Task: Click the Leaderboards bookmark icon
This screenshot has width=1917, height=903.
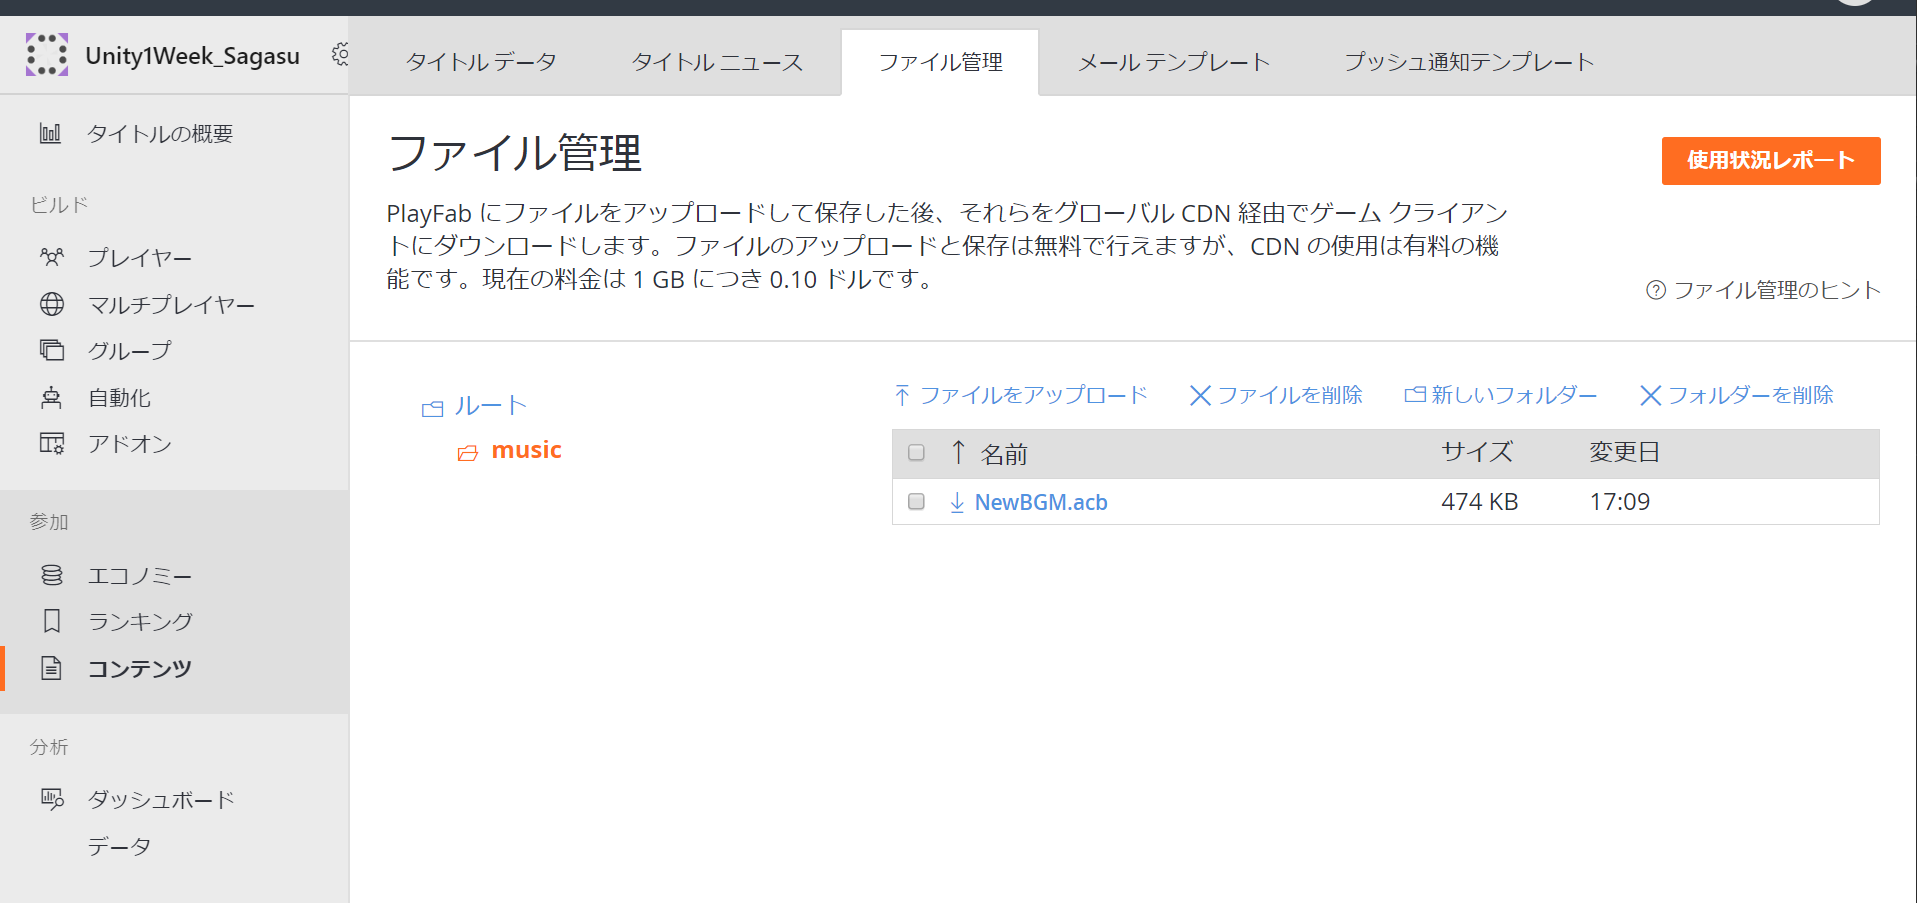Action: 52,621
